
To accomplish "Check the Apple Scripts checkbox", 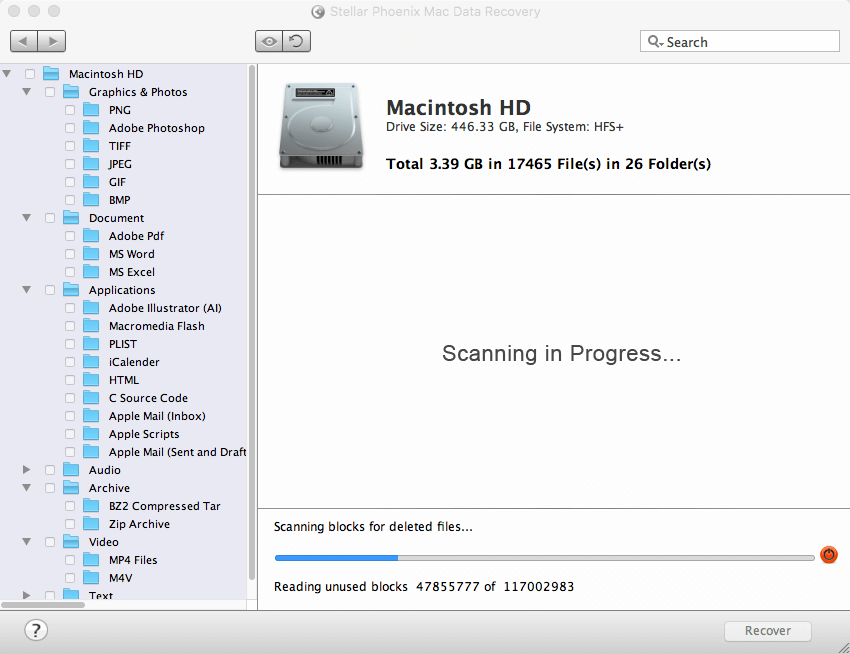I will coord(70,434).
